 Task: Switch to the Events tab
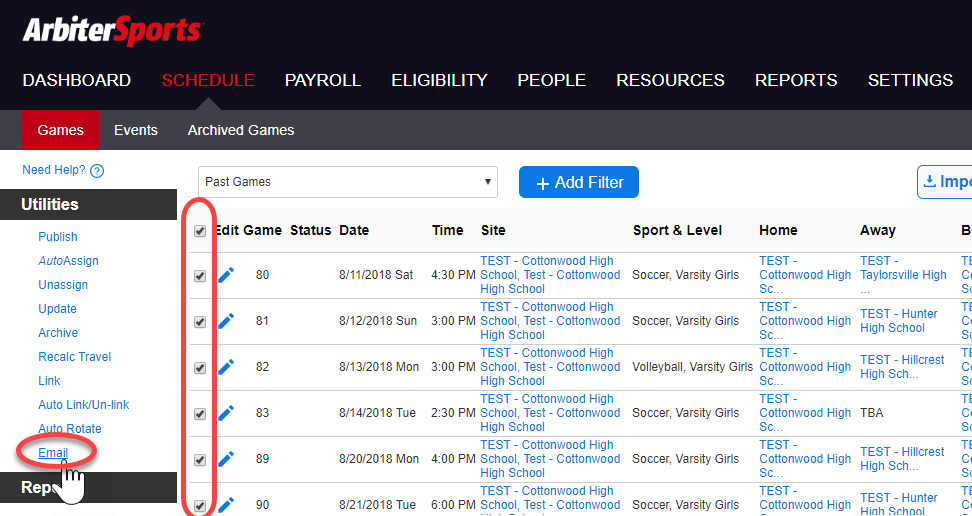[x=136, y=130]
